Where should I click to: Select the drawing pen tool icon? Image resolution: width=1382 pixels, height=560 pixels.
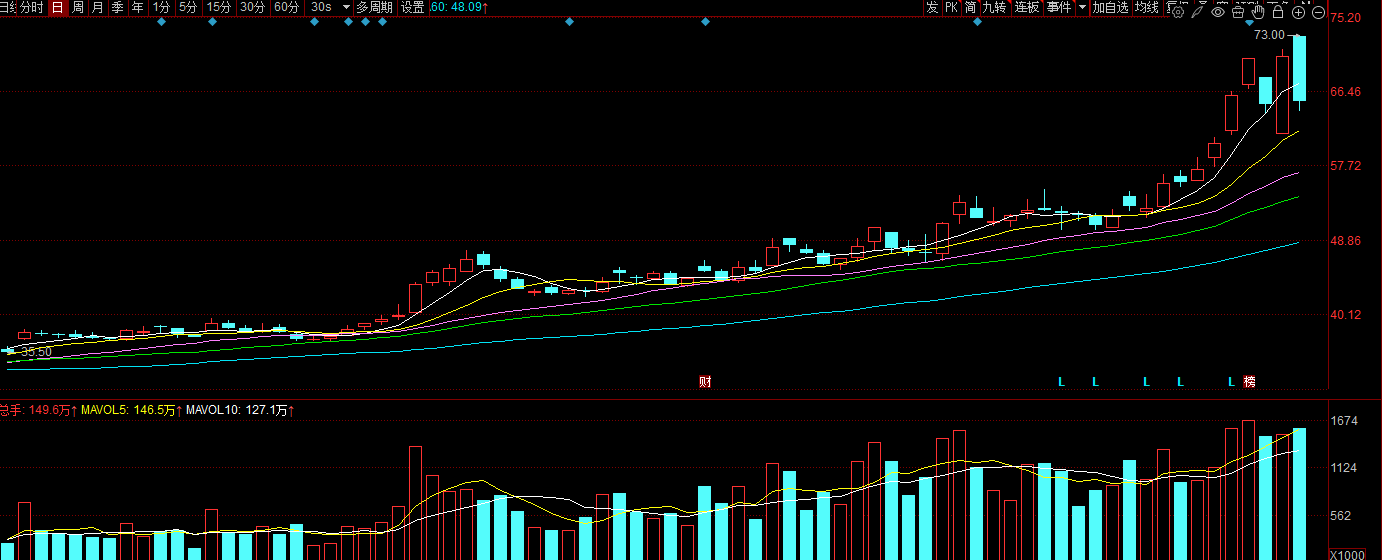click(x=1198, y=12)
